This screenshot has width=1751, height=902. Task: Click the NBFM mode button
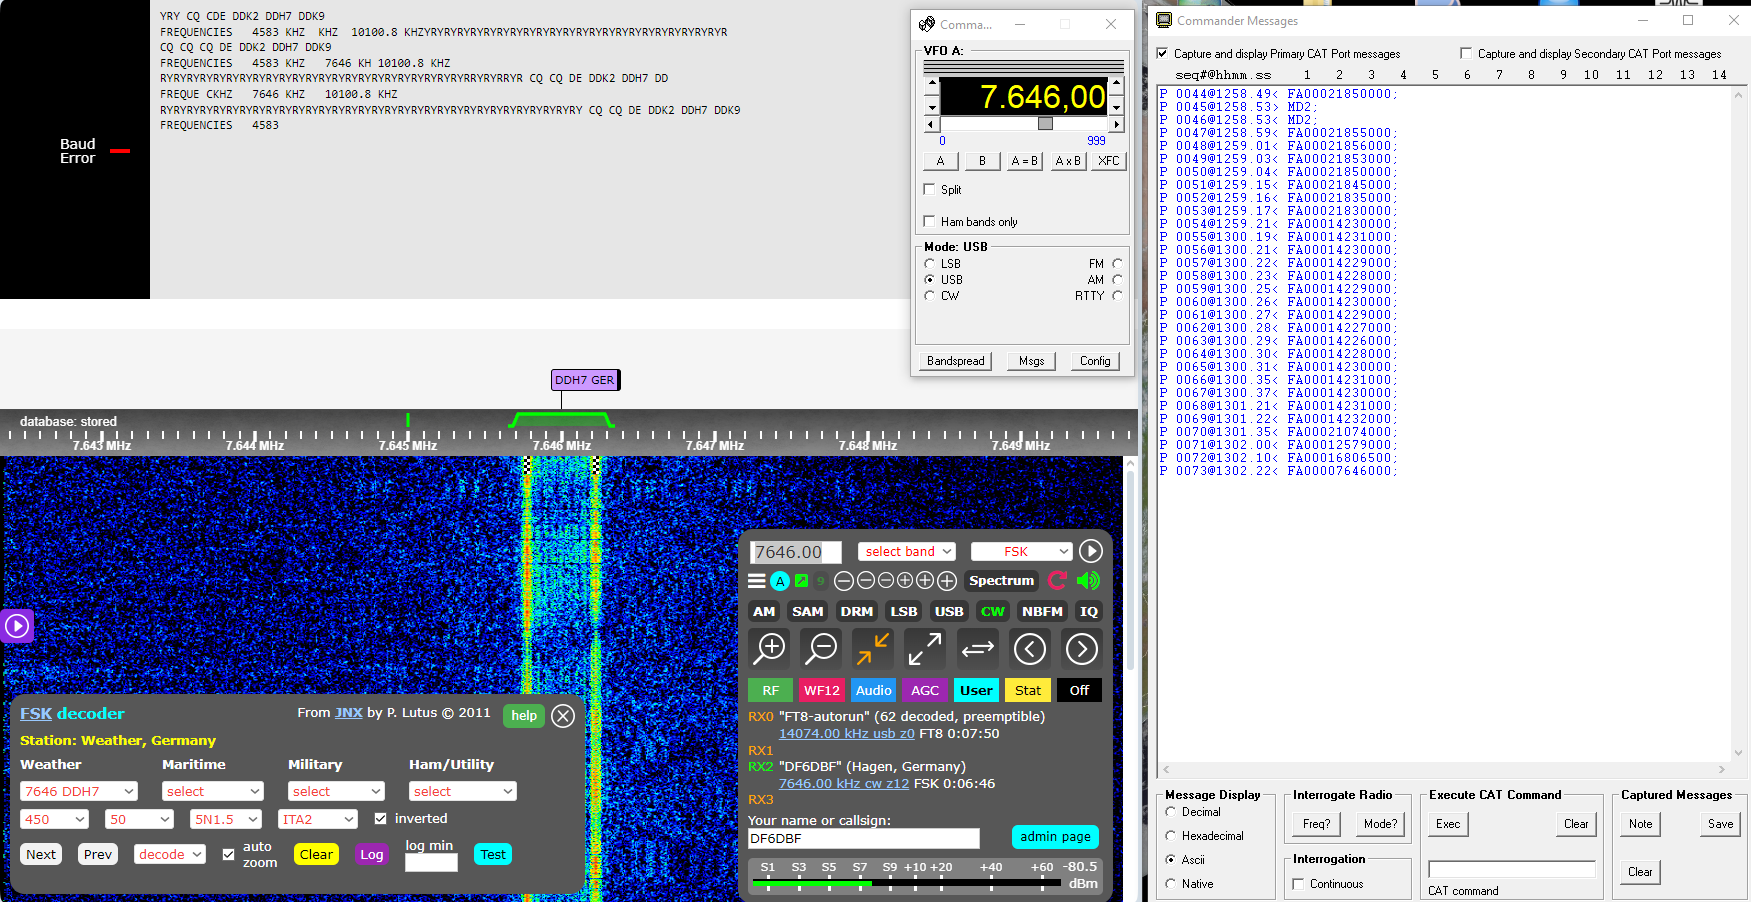click(1042, 611)
